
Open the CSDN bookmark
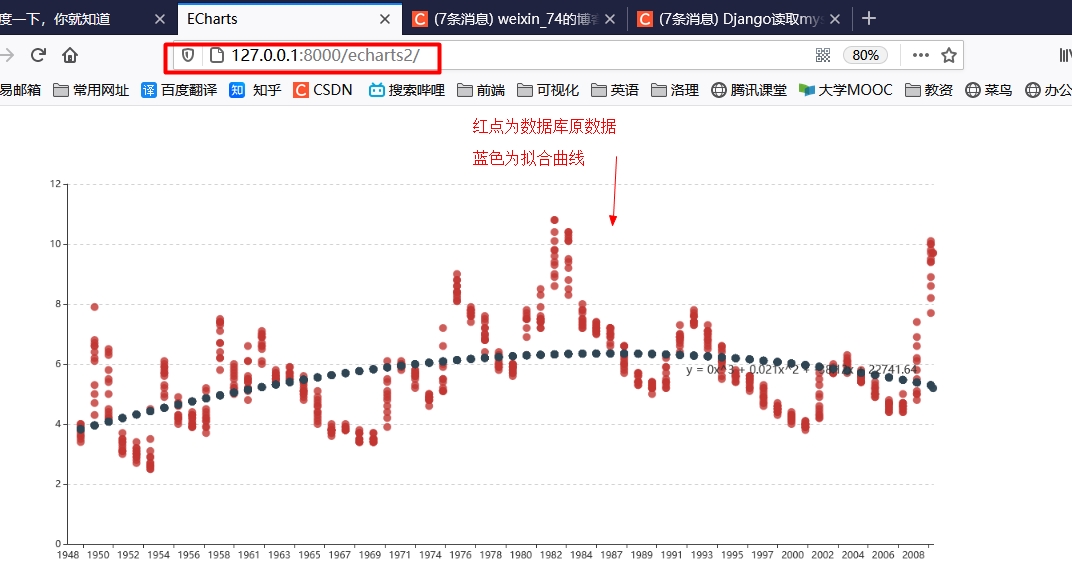click(323, 90)
